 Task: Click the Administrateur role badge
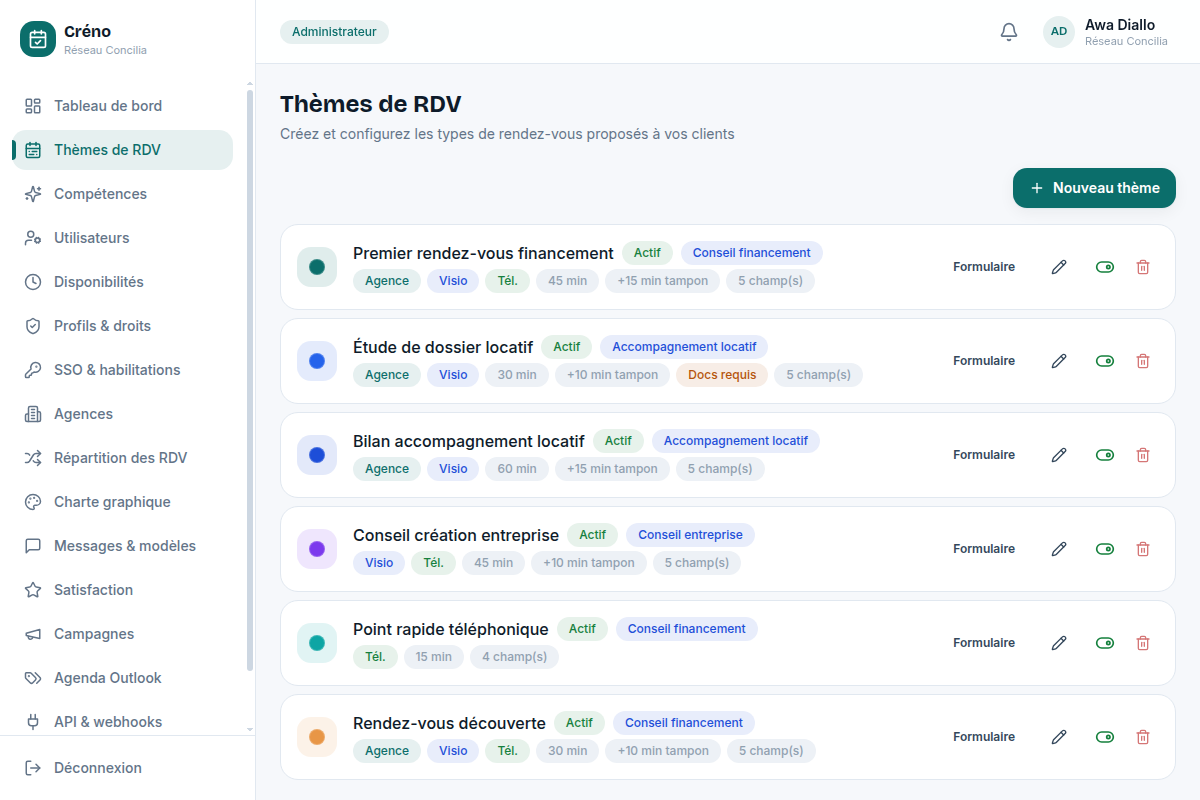click(x=334, y=32)
